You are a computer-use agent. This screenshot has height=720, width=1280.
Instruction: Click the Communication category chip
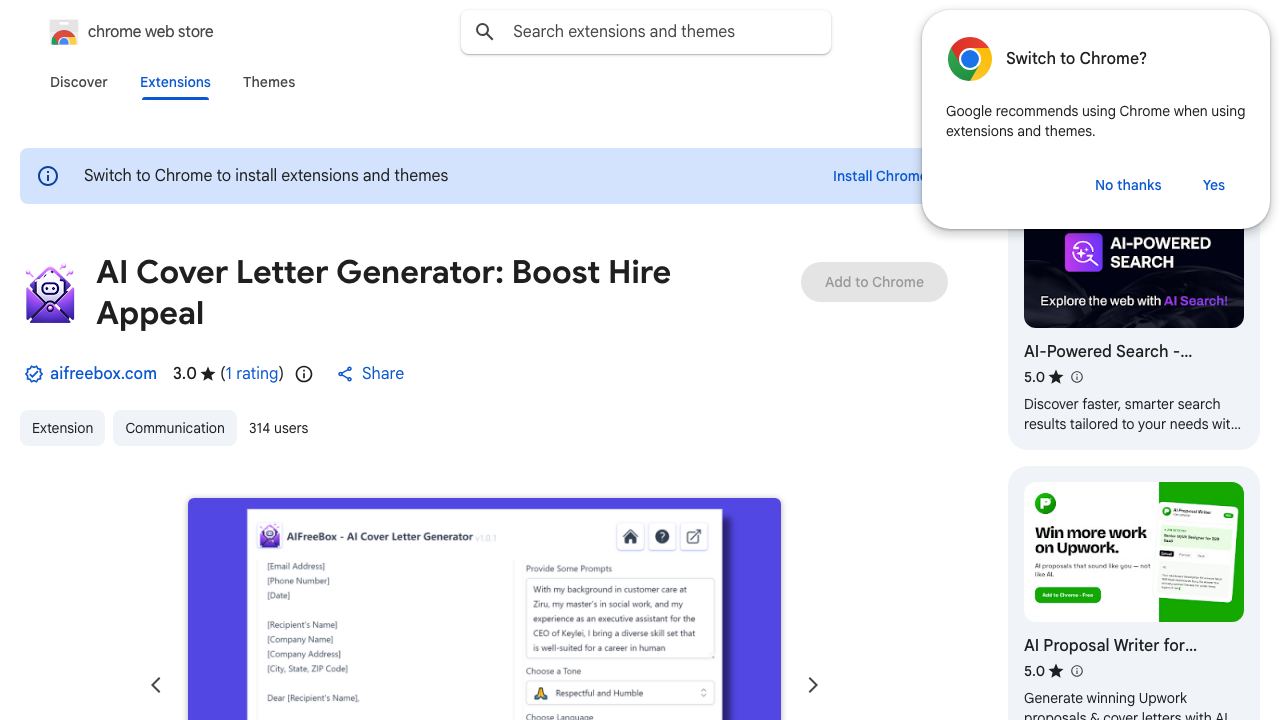coord(175,428)
